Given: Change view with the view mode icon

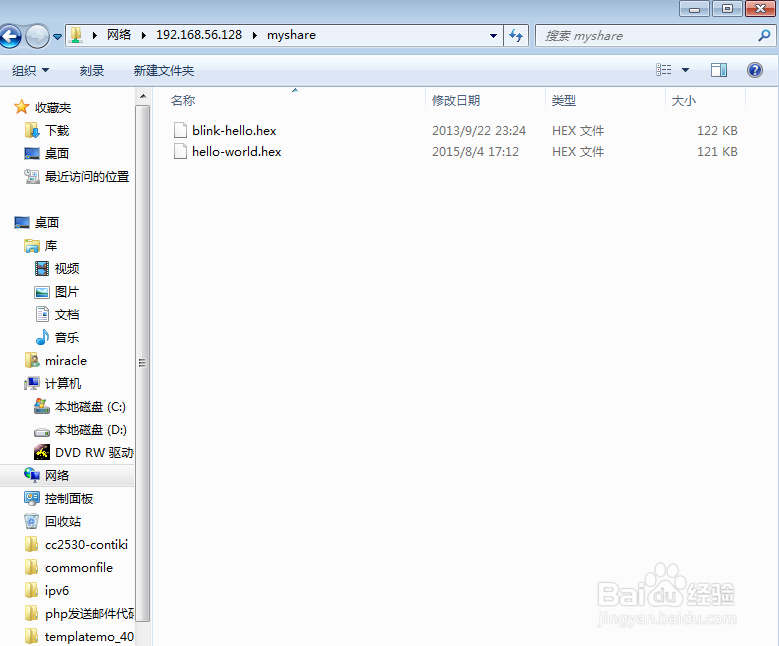Looking at the screenshot, I should (664, 70).
